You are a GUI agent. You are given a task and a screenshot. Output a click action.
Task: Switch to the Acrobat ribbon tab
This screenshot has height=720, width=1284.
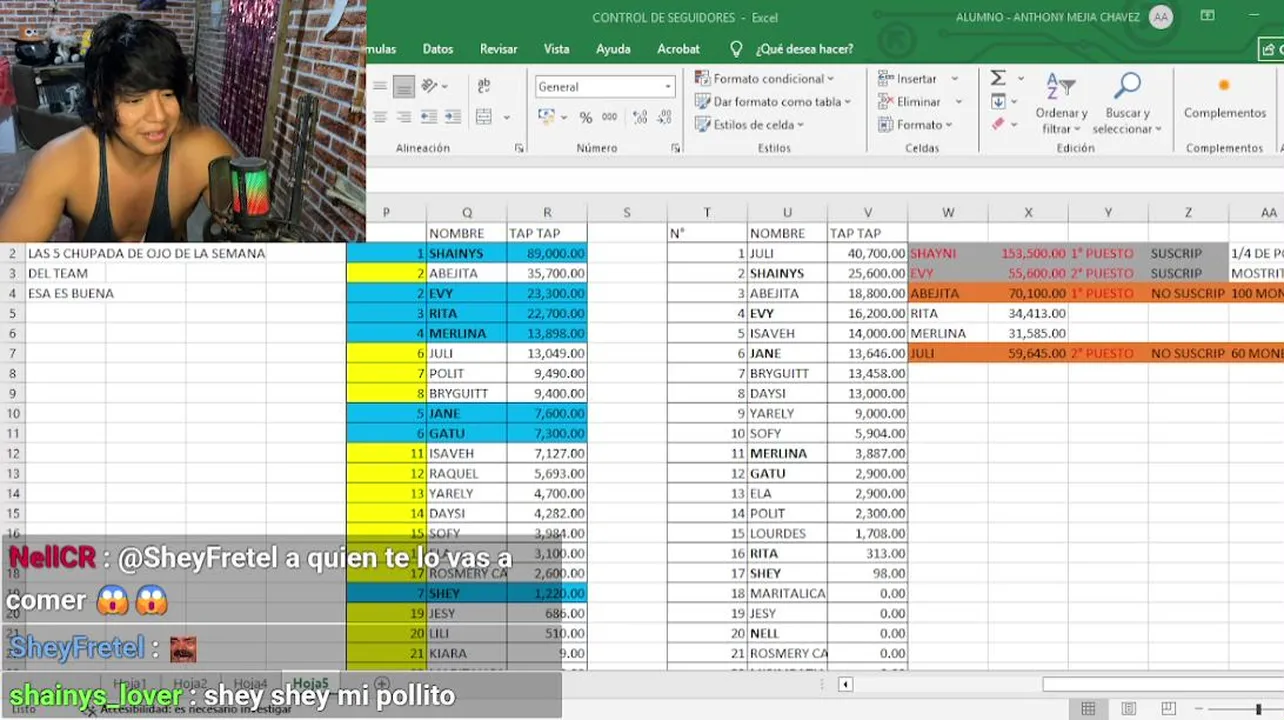click(679, 49)
